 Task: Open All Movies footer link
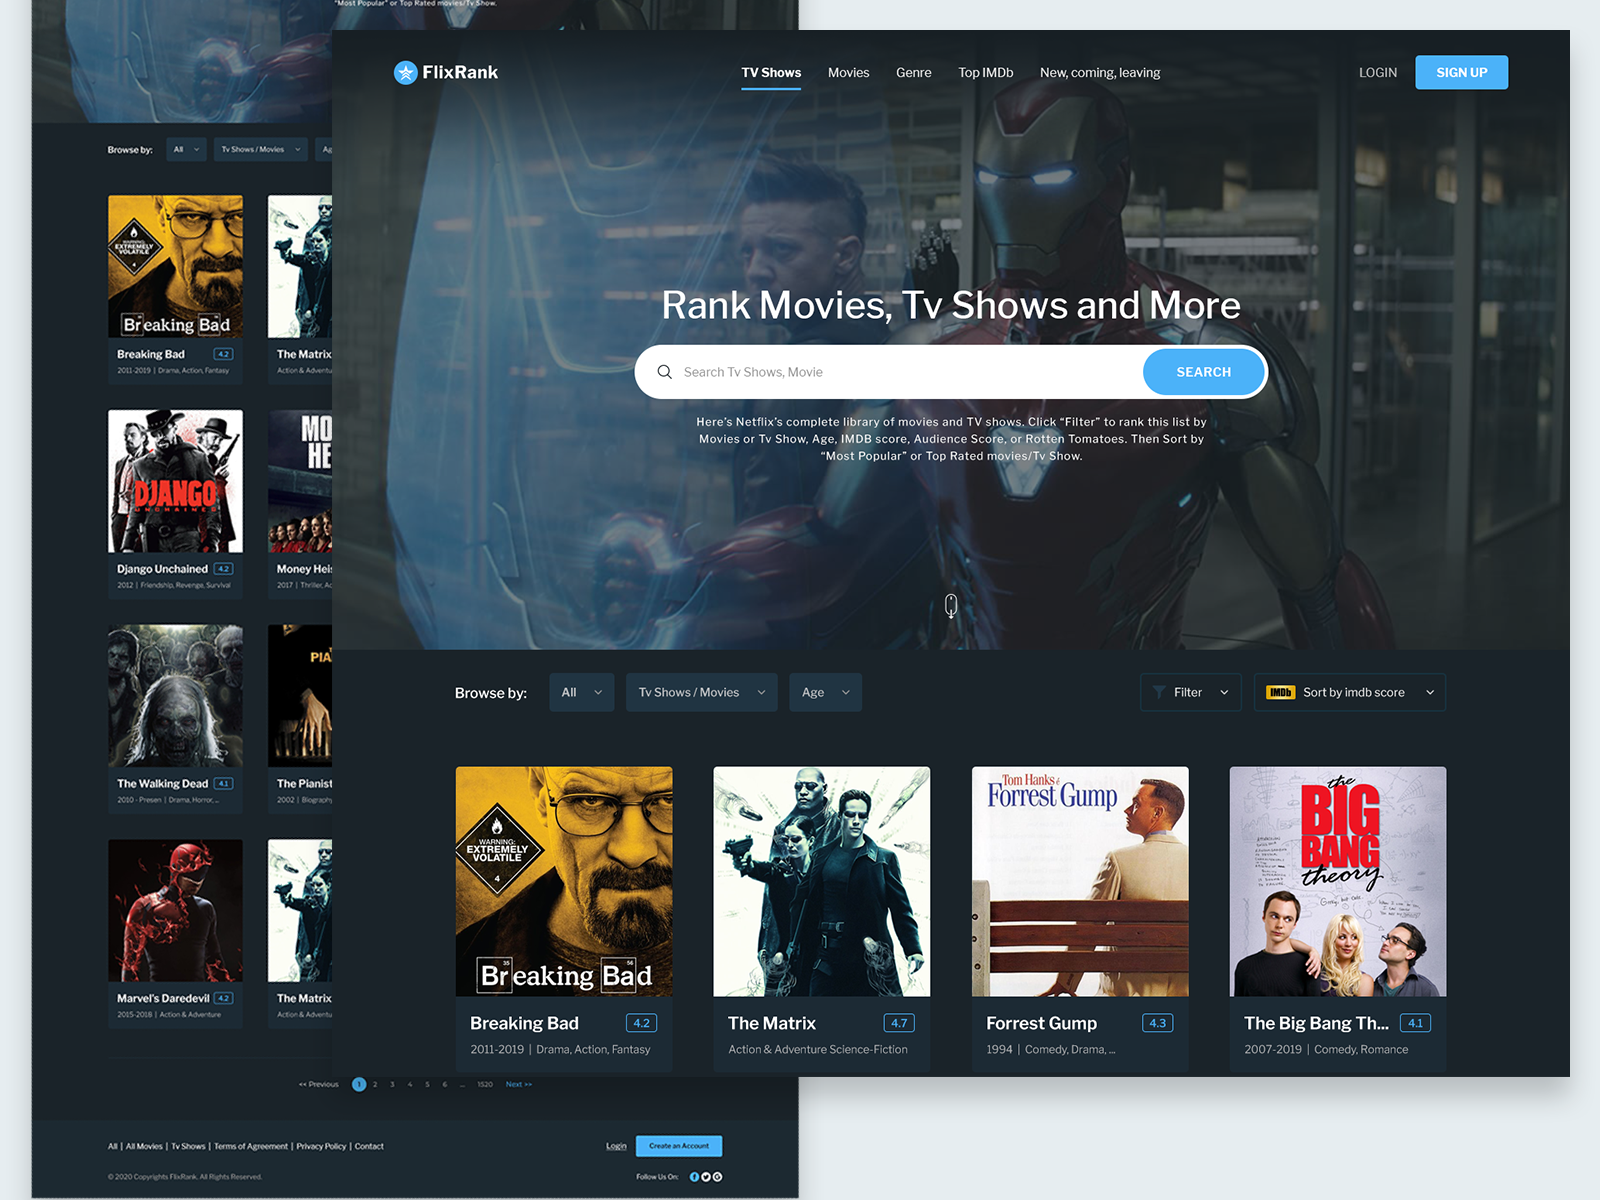click(144, 1147)
